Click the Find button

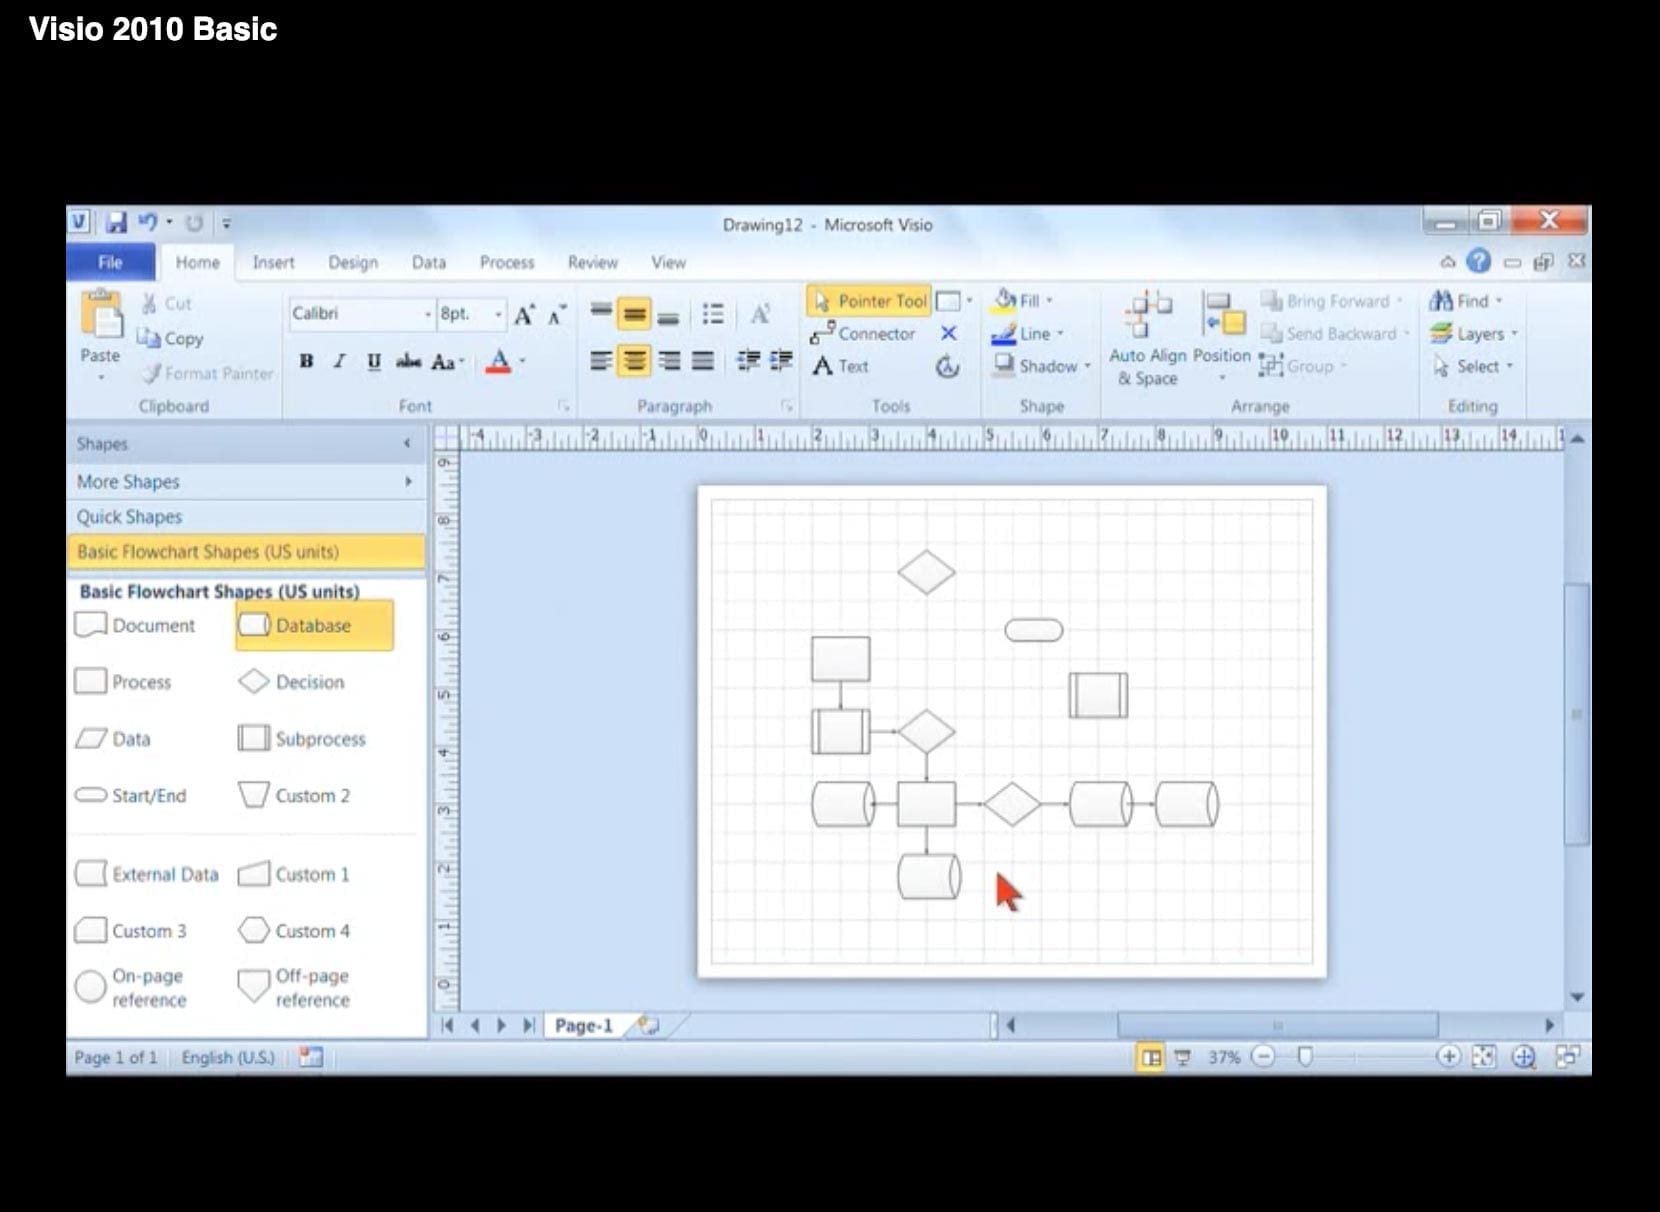[1466, 300]
